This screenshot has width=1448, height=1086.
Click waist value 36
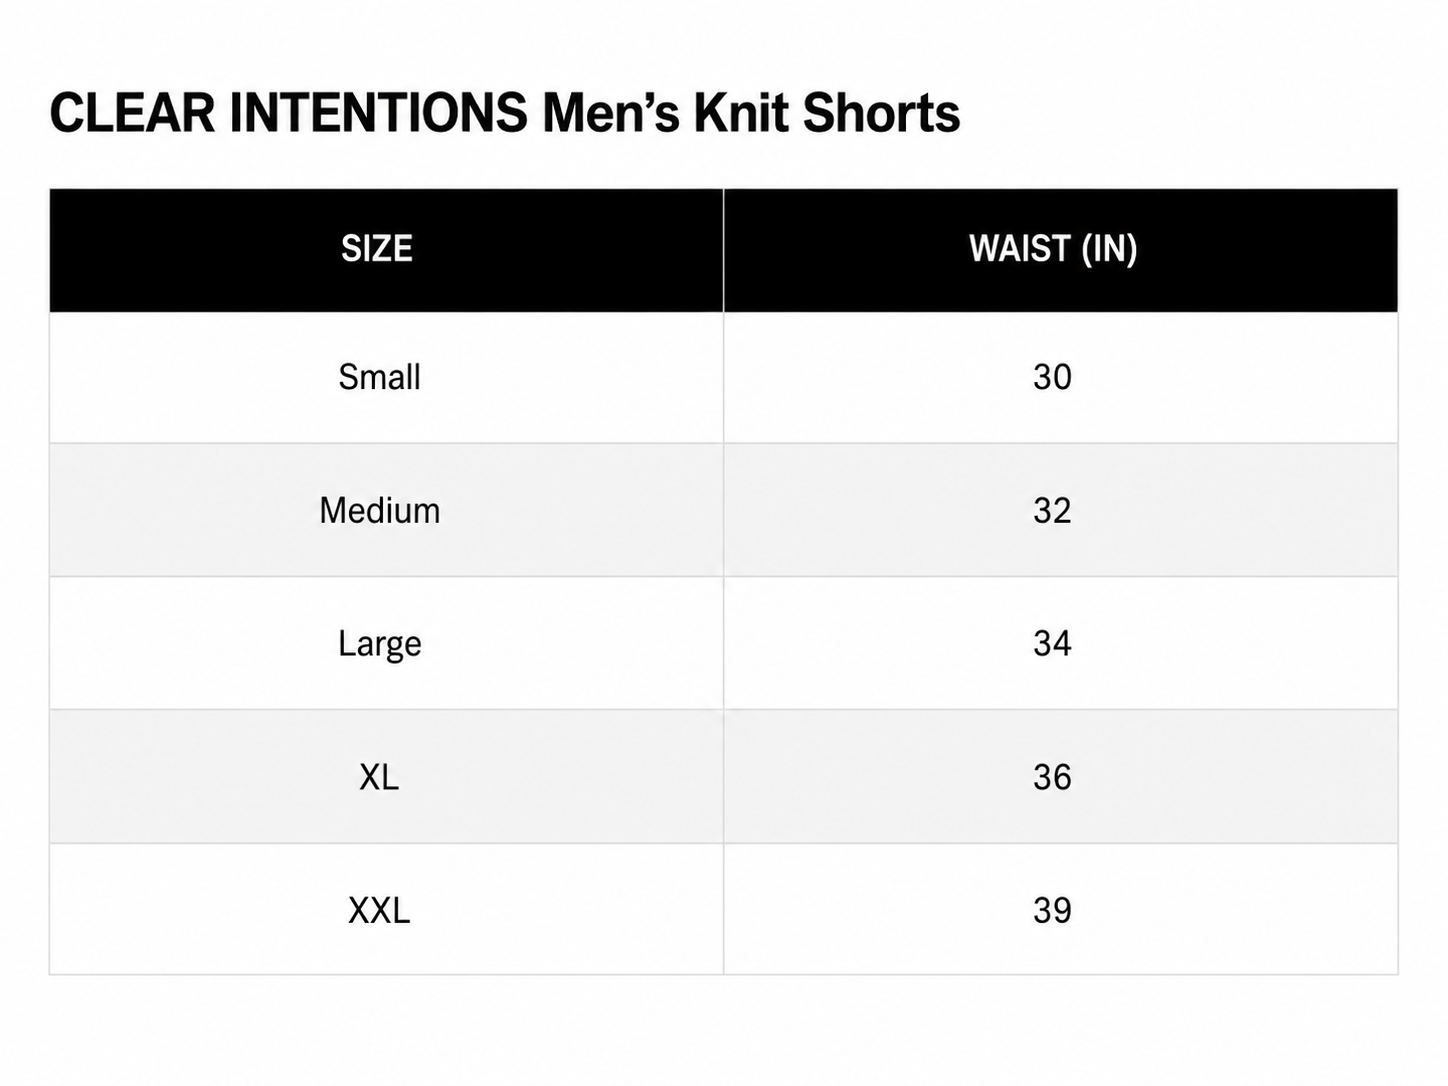pos(1052,777)
